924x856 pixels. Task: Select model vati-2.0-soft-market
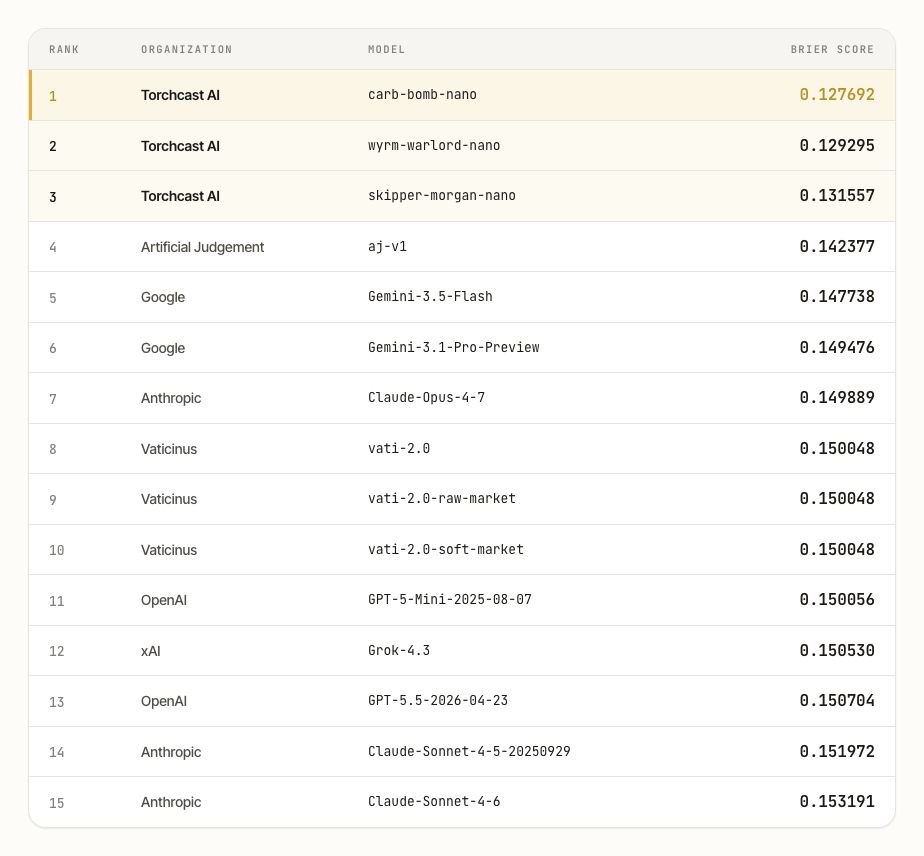pos(446,550)
